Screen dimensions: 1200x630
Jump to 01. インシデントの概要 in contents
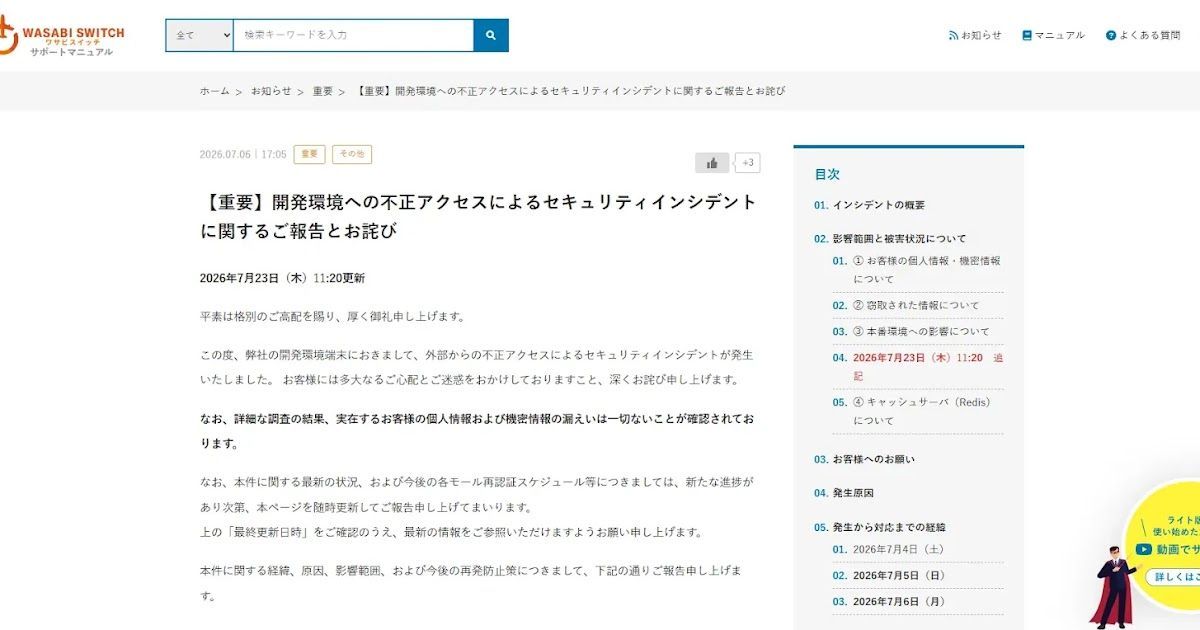(869, 205)
